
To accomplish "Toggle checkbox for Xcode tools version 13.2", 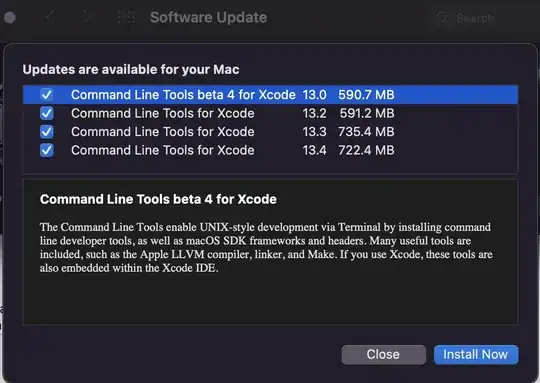I will point(46,113).
